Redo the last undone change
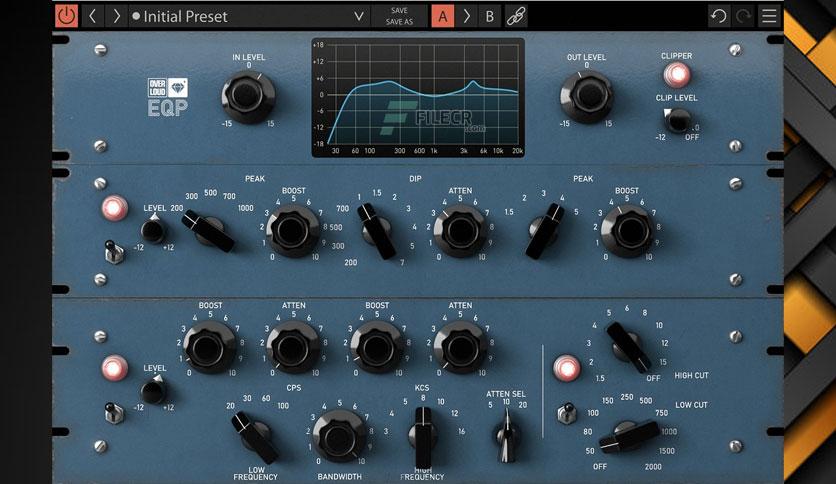836x484 pixels. tap(743, 16)
